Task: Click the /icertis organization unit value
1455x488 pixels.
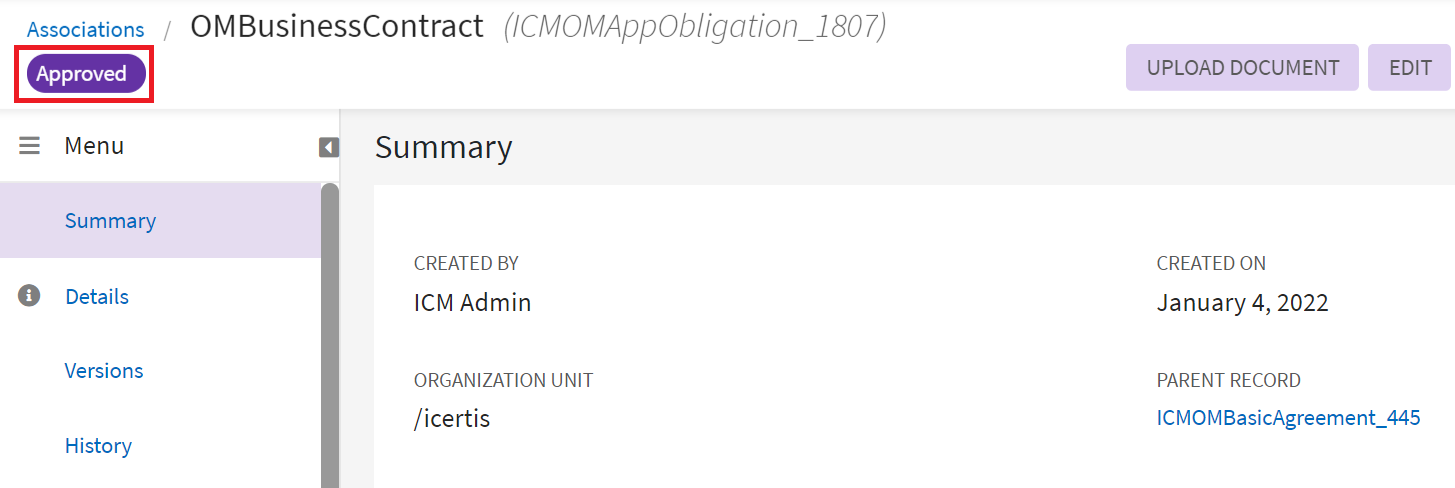Action: pos(452,418)
